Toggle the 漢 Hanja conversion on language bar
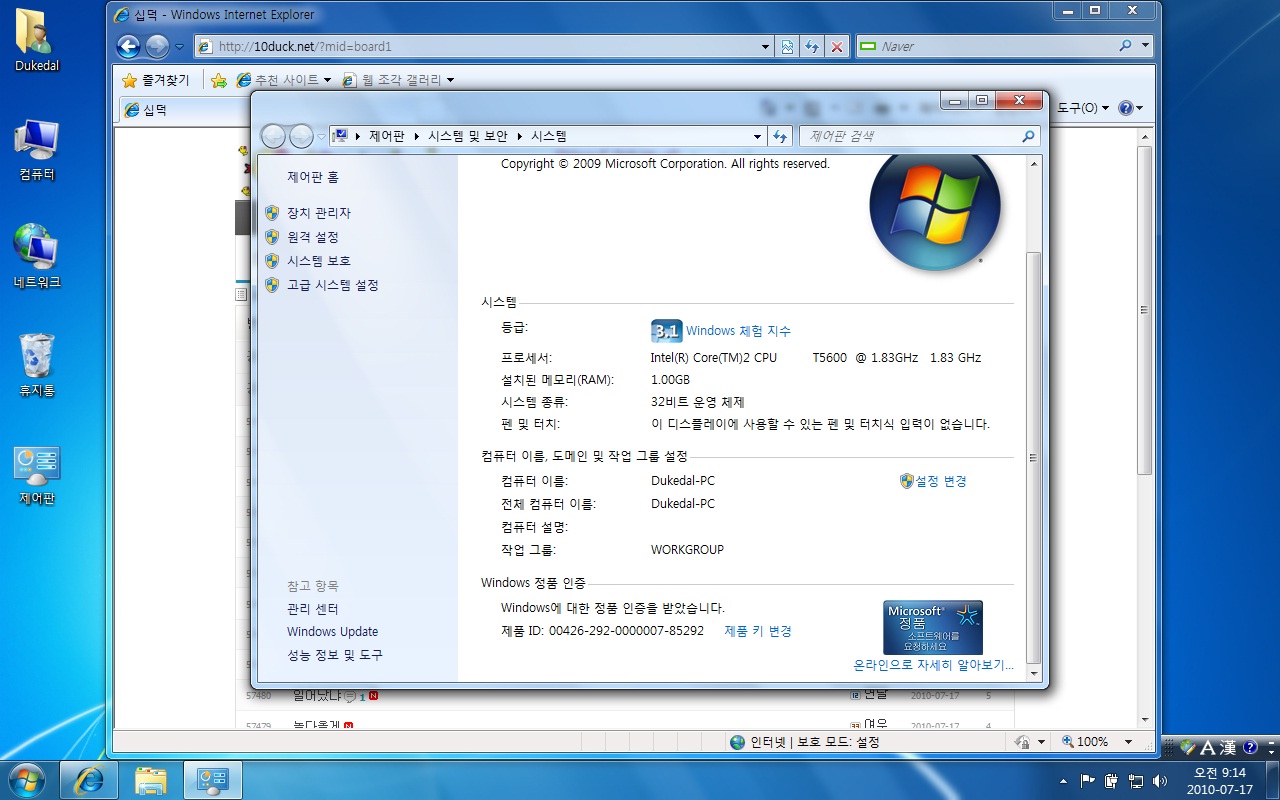Image resolution: width=1280 pixels, height=800 pixels. (x=1227, y=748)
